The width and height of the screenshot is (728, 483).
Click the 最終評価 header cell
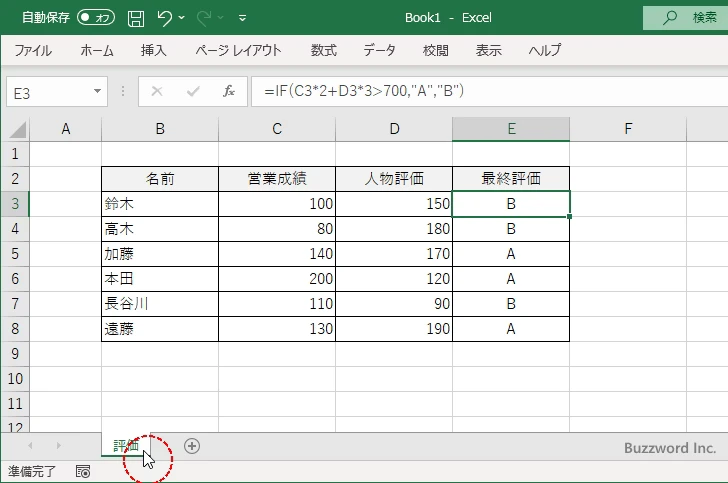coord(511,179)
